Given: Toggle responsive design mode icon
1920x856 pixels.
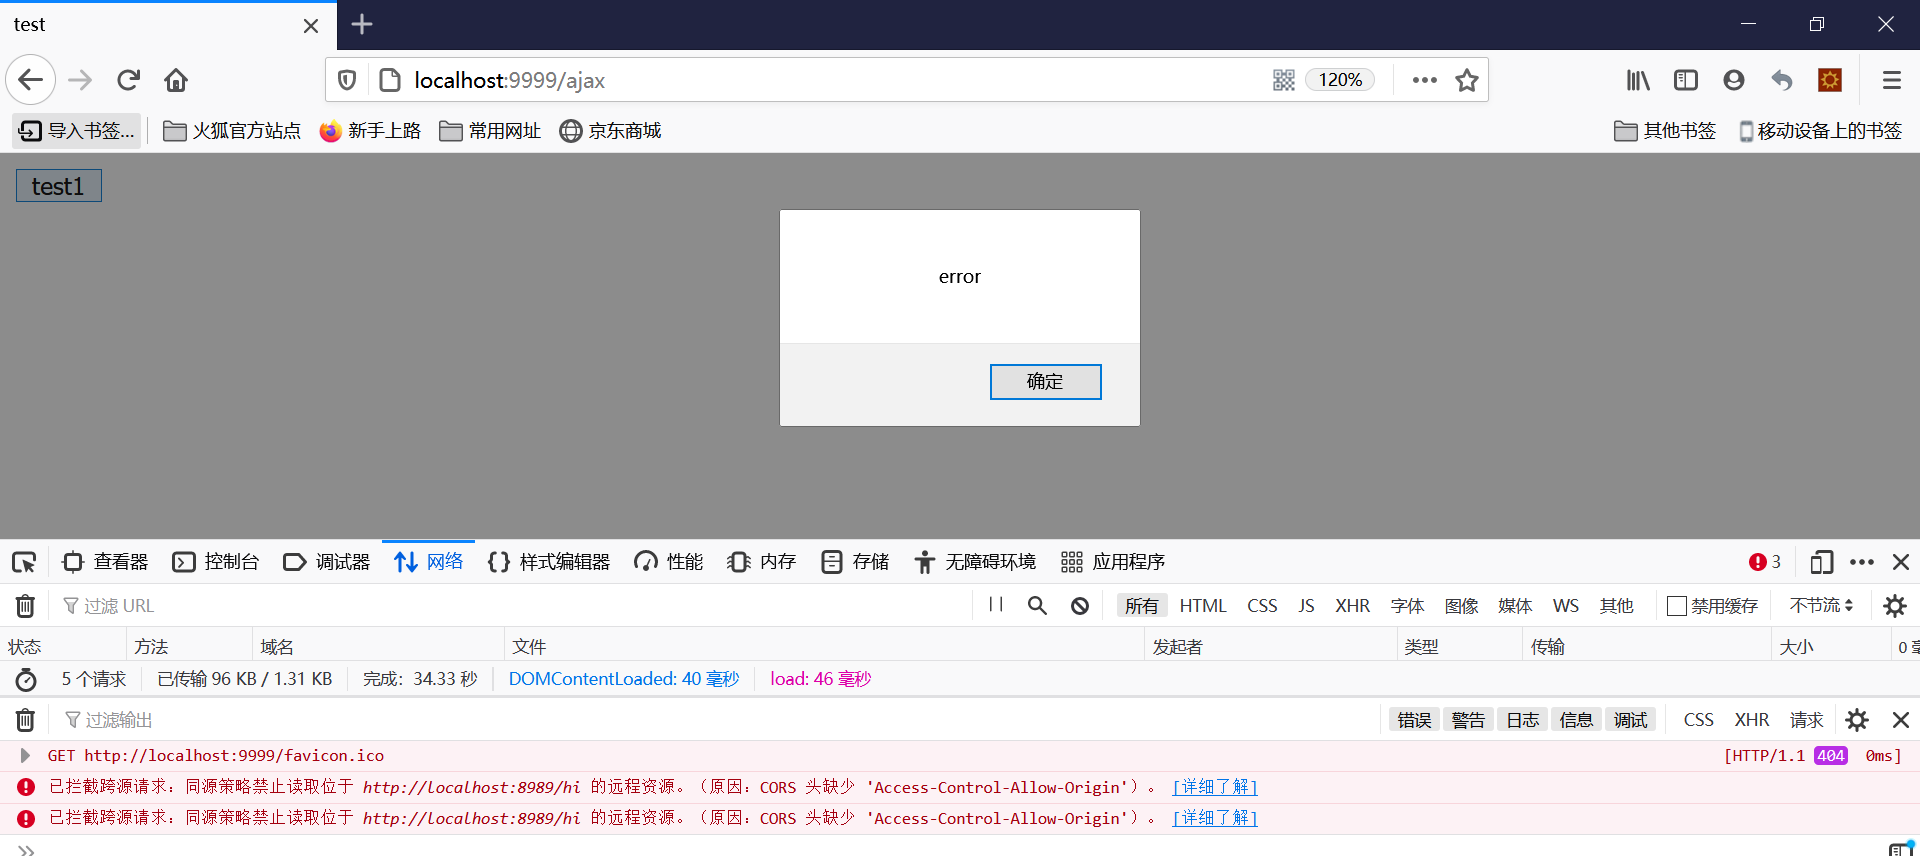Looking at the screenshot, I should point(1821,562).
